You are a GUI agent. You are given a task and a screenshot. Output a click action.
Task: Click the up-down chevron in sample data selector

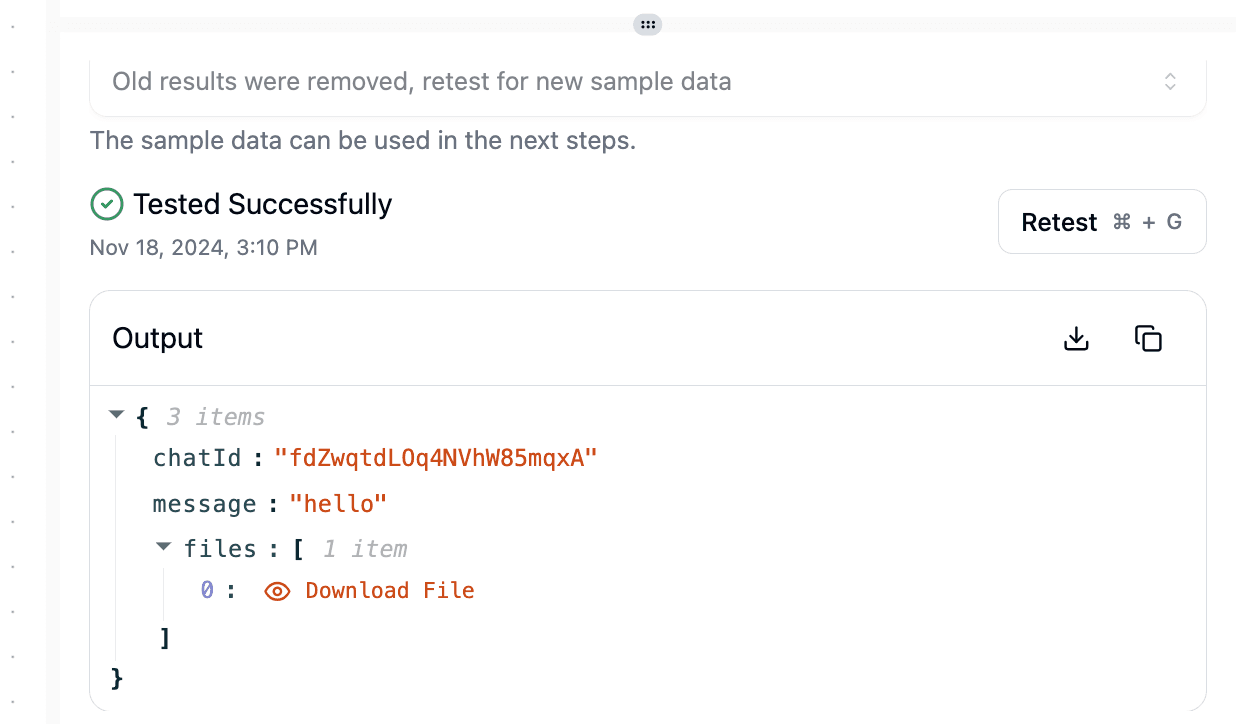click(1170, 82)
